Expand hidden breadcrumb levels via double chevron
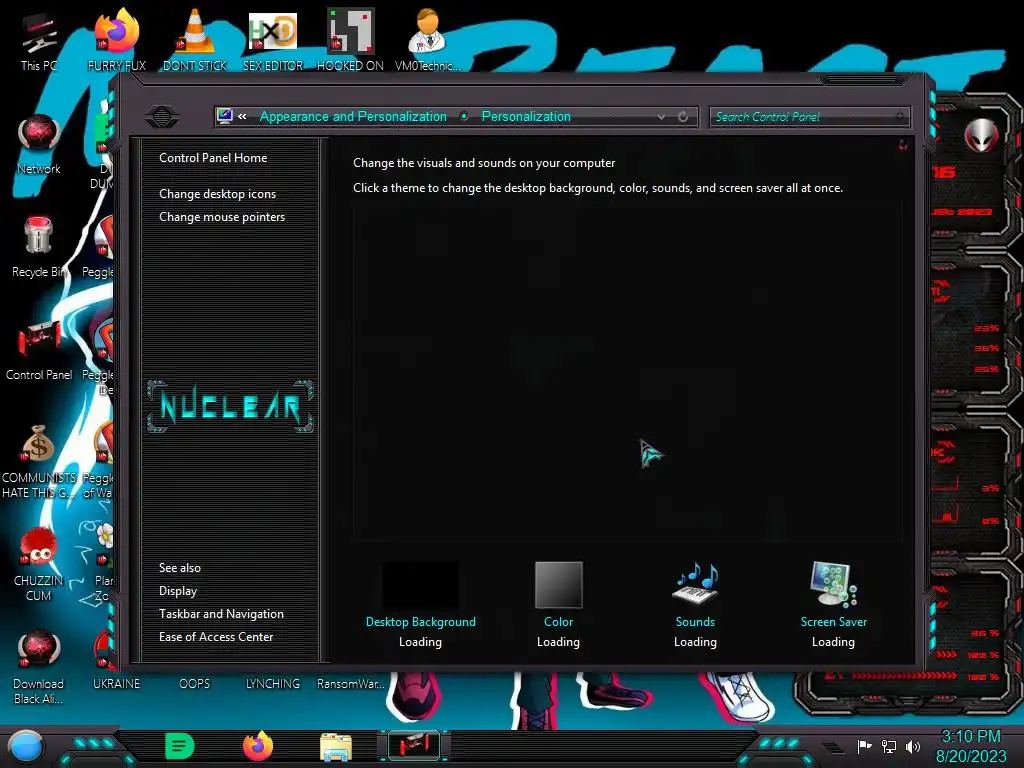 pyautogui.click(x=242, y=117)
